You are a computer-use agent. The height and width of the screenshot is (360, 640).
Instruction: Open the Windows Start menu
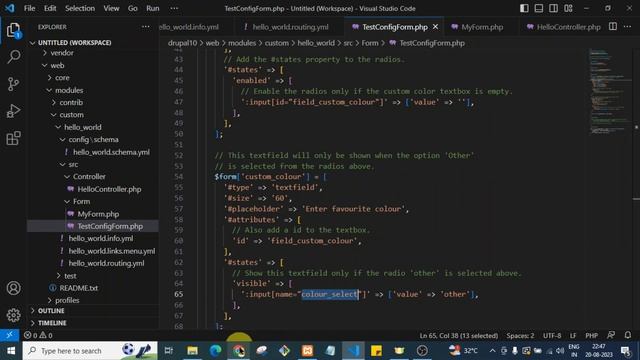point(11,351)
